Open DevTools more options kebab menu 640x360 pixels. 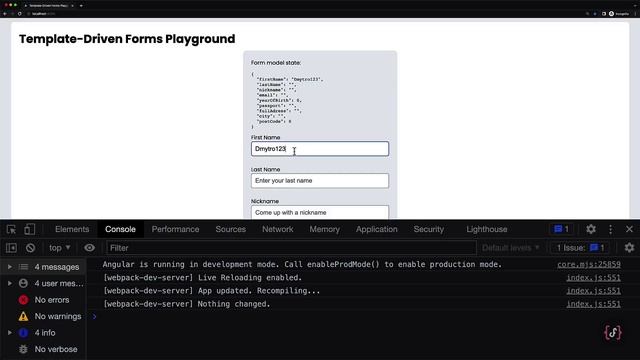pyautogui.click(x=610, y=229)
